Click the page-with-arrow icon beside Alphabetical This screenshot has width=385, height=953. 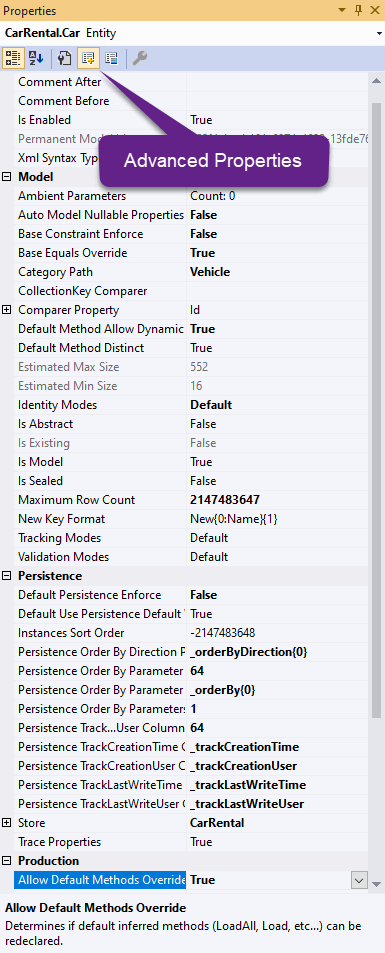(x=65, y=58)
